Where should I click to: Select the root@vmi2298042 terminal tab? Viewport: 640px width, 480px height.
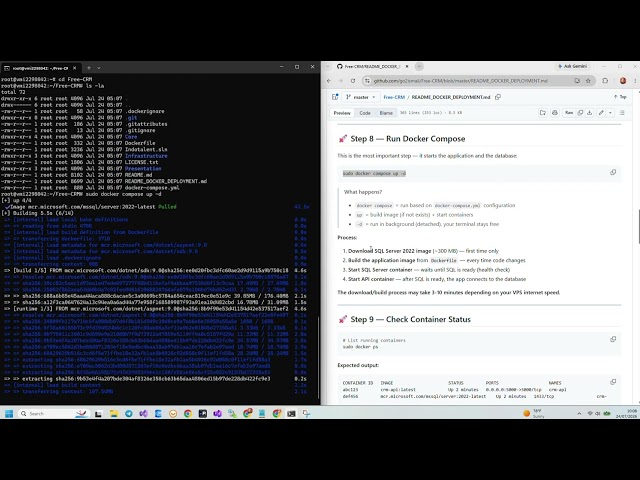click(40, 68)
